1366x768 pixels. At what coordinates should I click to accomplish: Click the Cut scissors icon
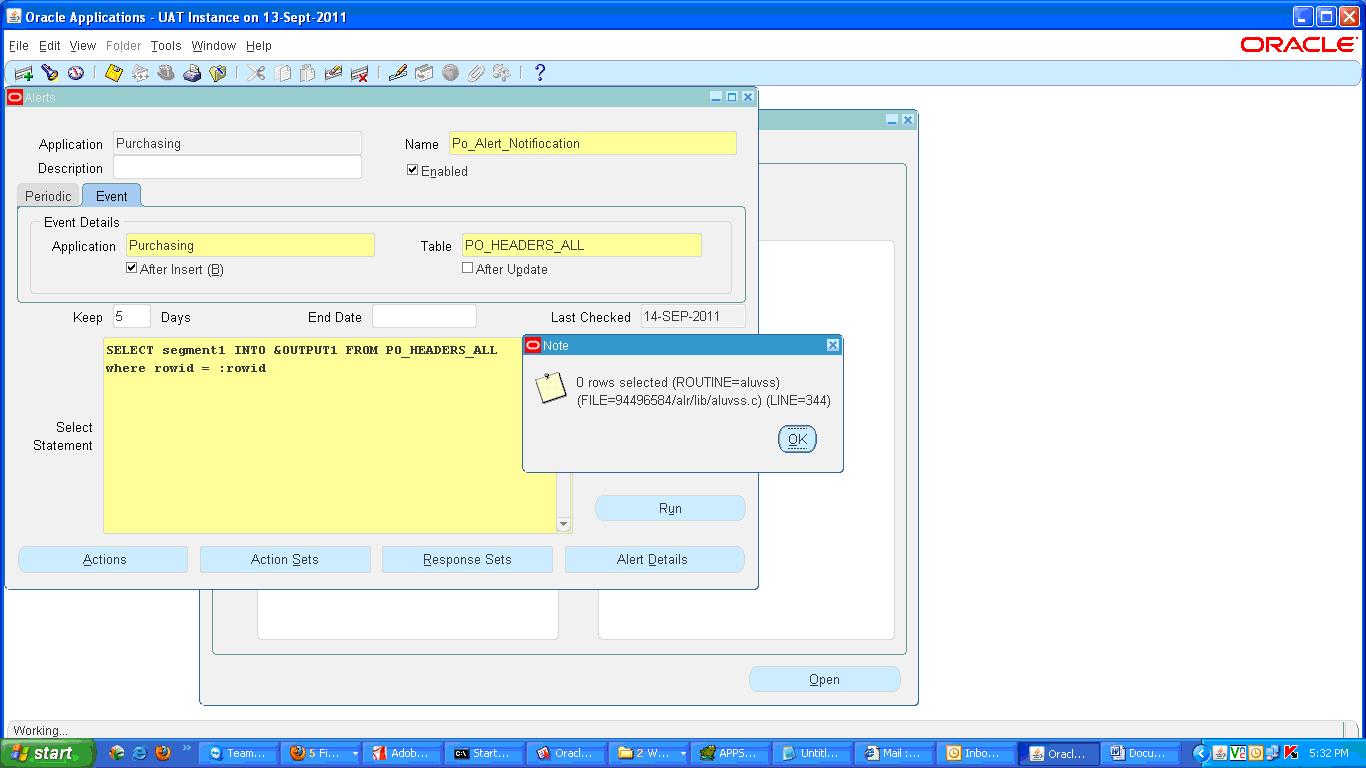pyautogui.click(x=256, y=73)
